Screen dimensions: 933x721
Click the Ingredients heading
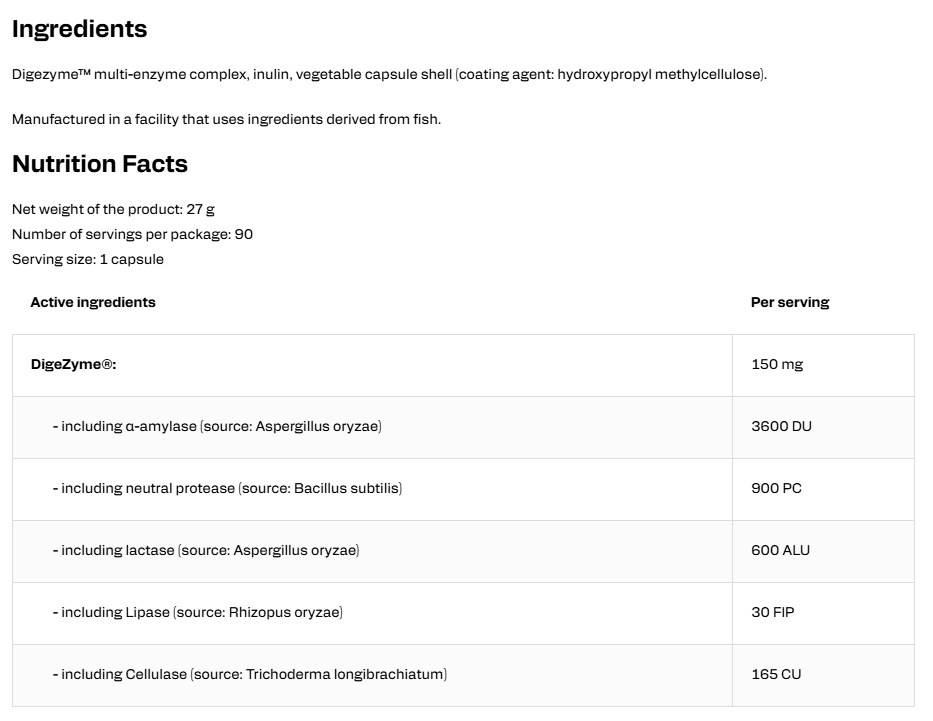pyautogui.click(x=79, y=29)
